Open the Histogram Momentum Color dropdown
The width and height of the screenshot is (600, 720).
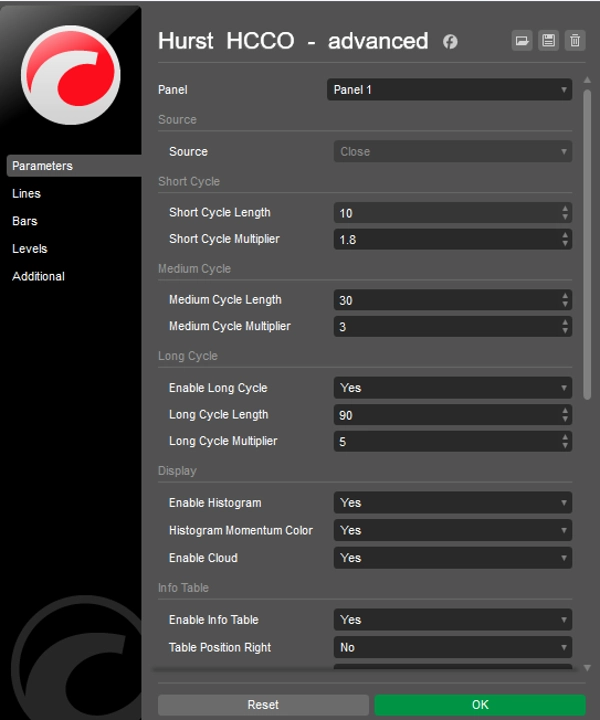tap(453, 530)
